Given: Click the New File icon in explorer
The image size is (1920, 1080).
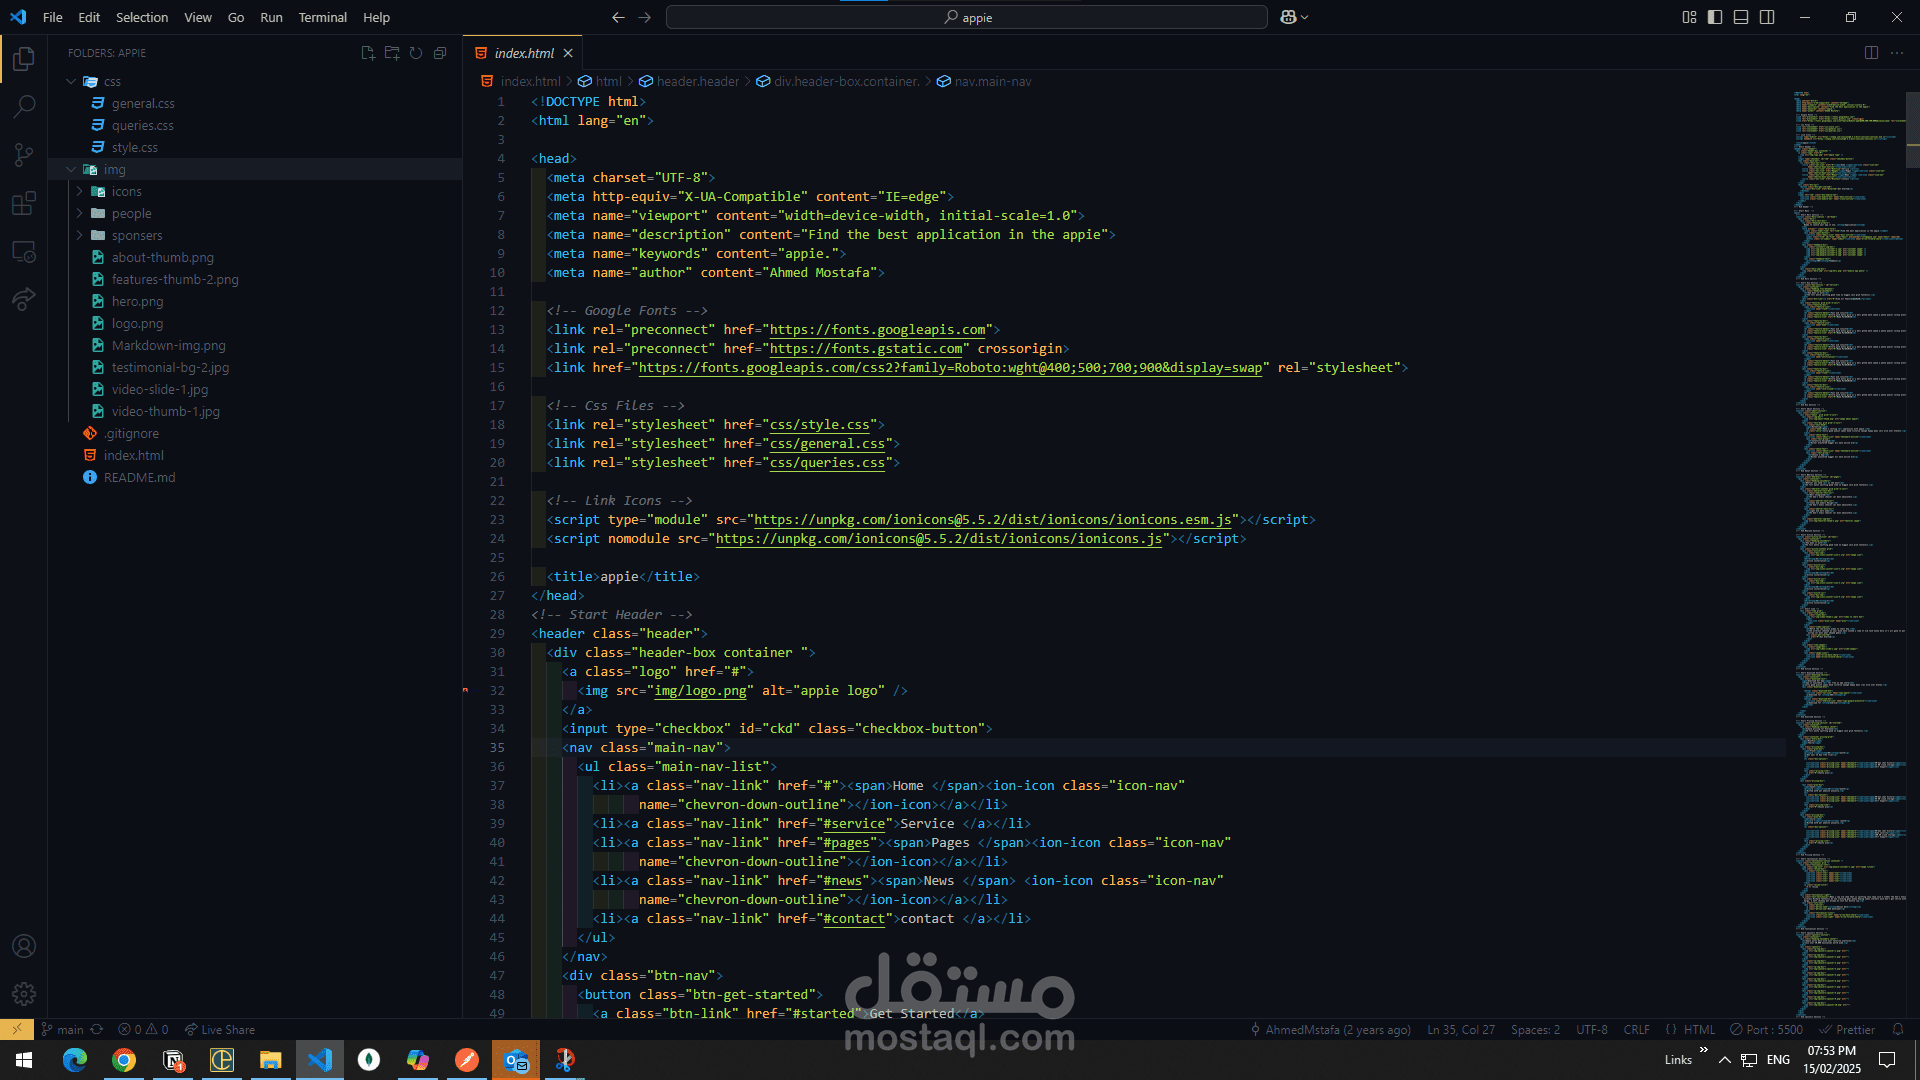Looking at the screenshot, I should 368,53.
